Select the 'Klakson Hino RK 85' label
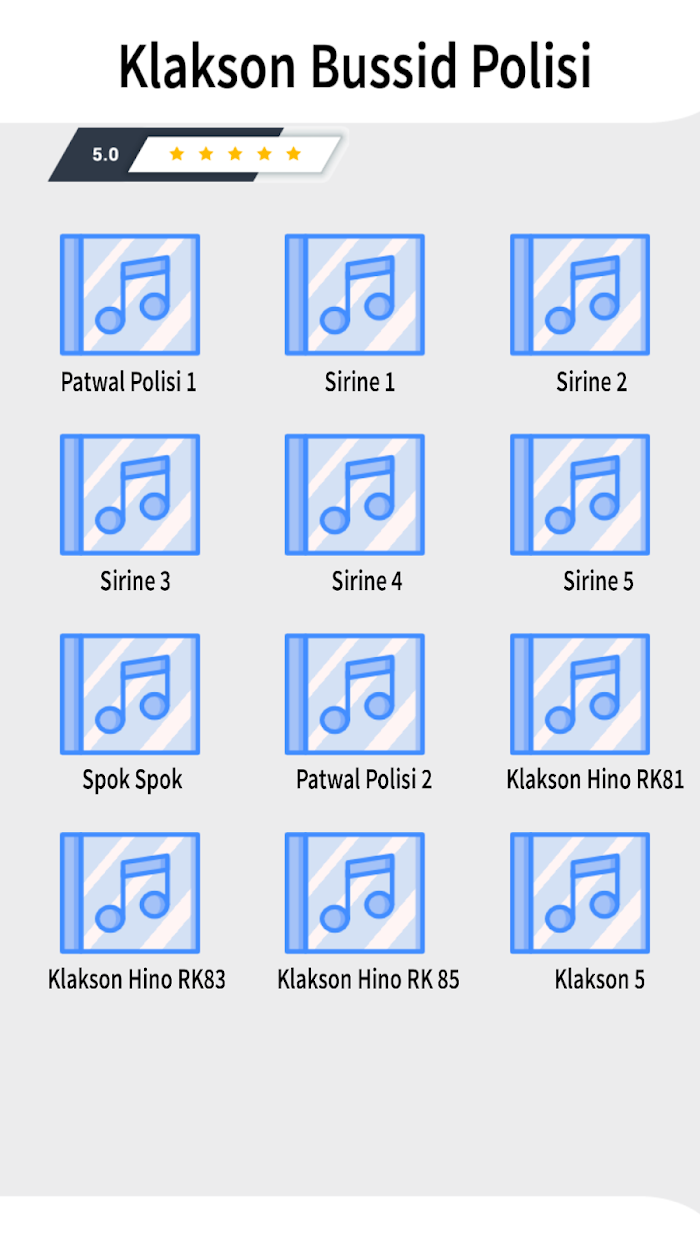Viewport: 700px width, 1244px height. (368, 979)
